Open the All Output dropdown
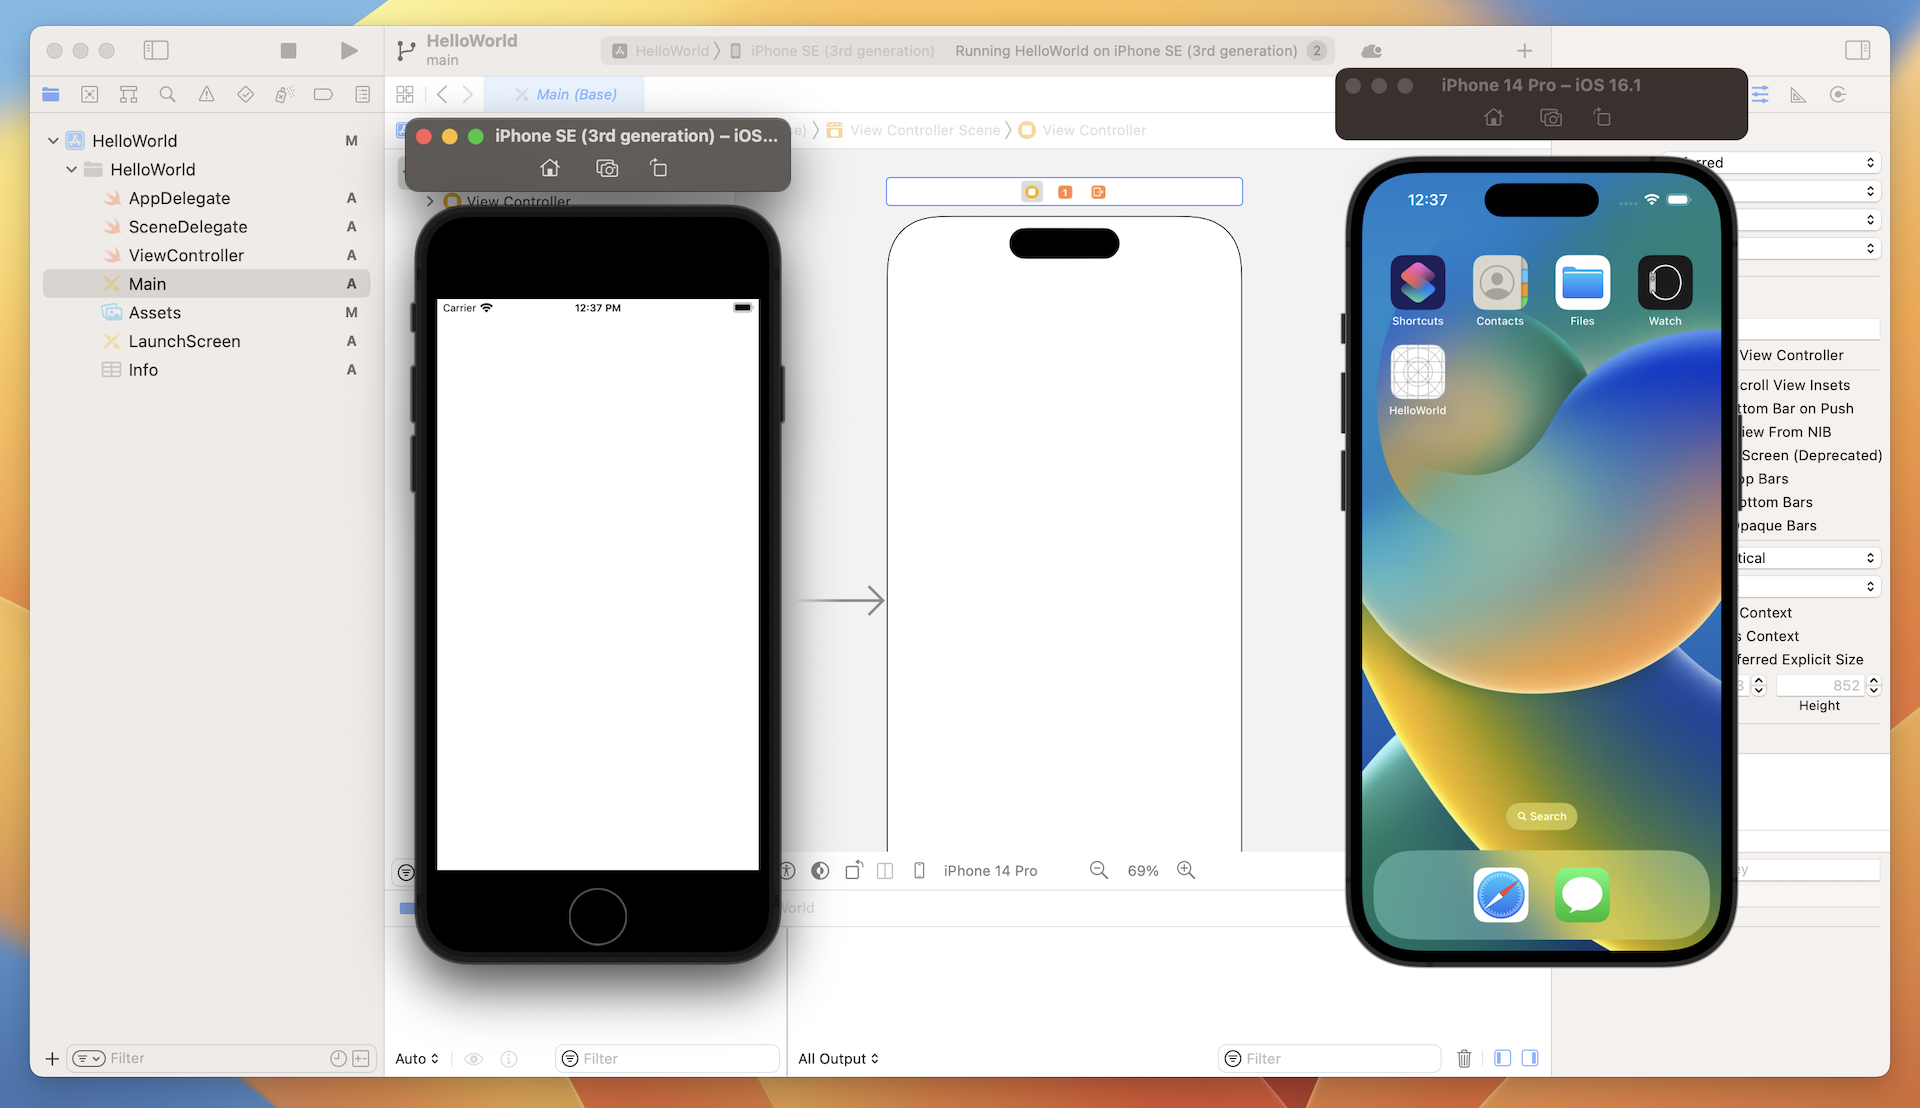 838,1058
